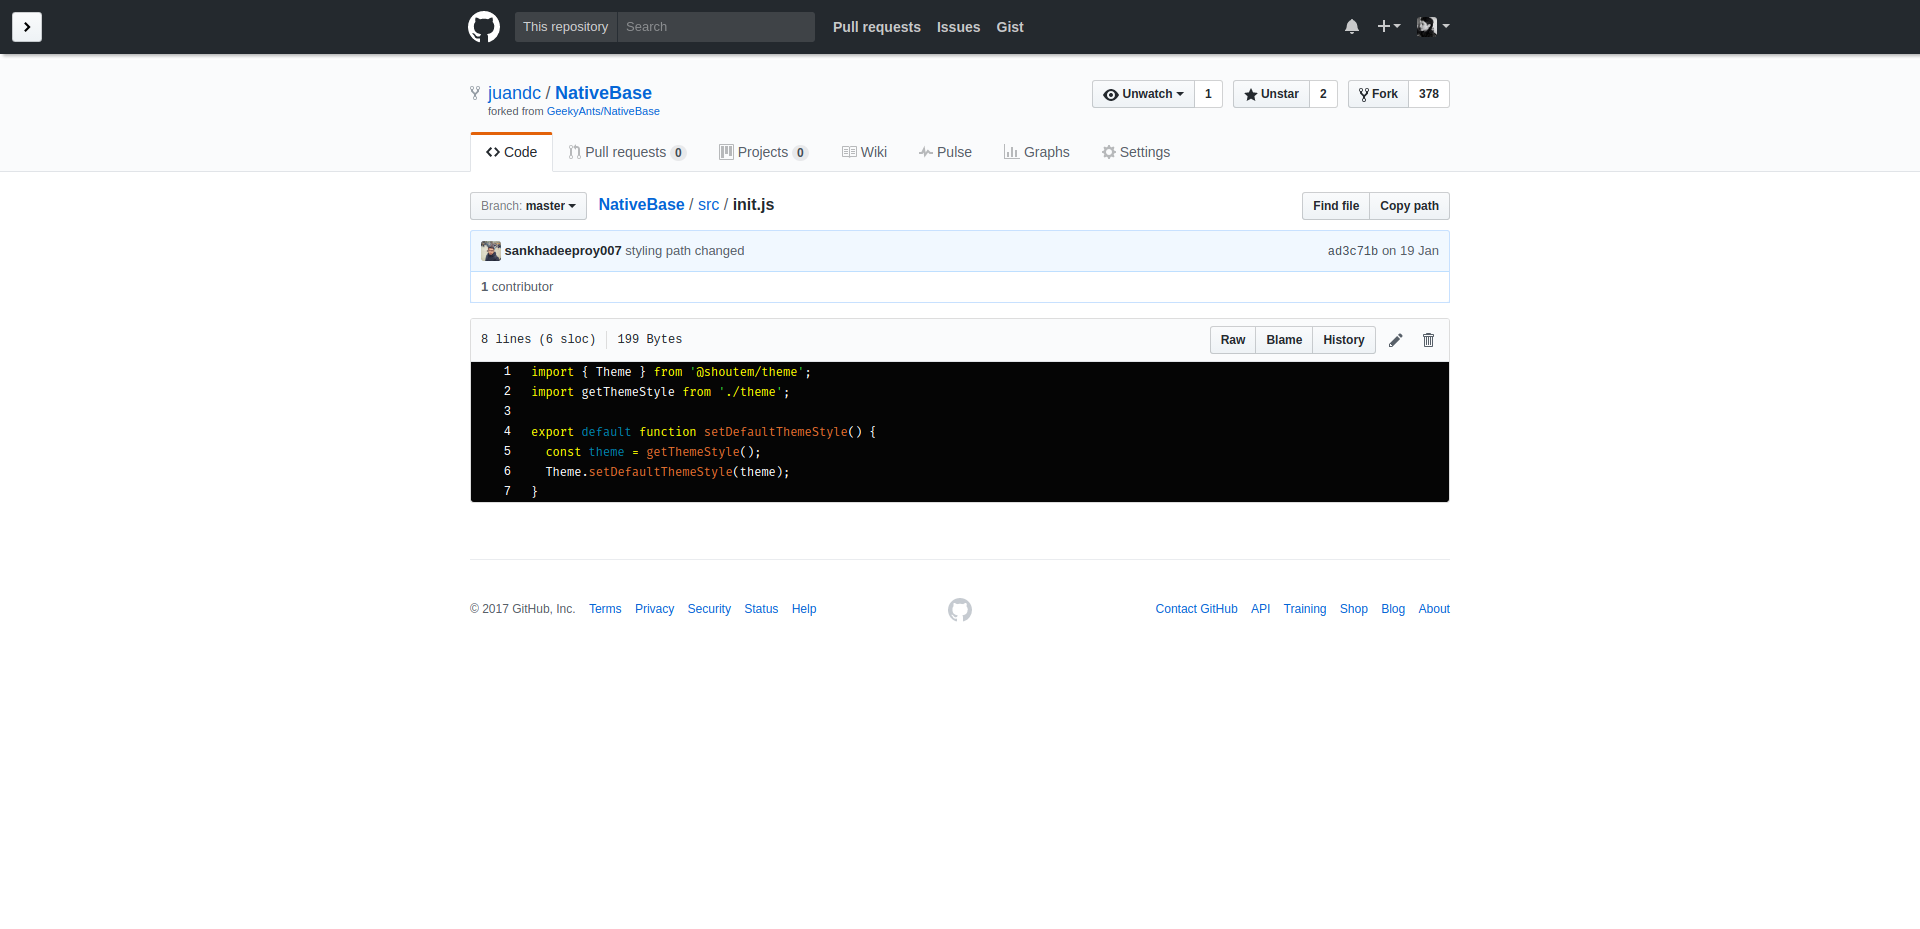View the watchers count 1
Screen dimensions: 1920x929
click(1208, 94)
